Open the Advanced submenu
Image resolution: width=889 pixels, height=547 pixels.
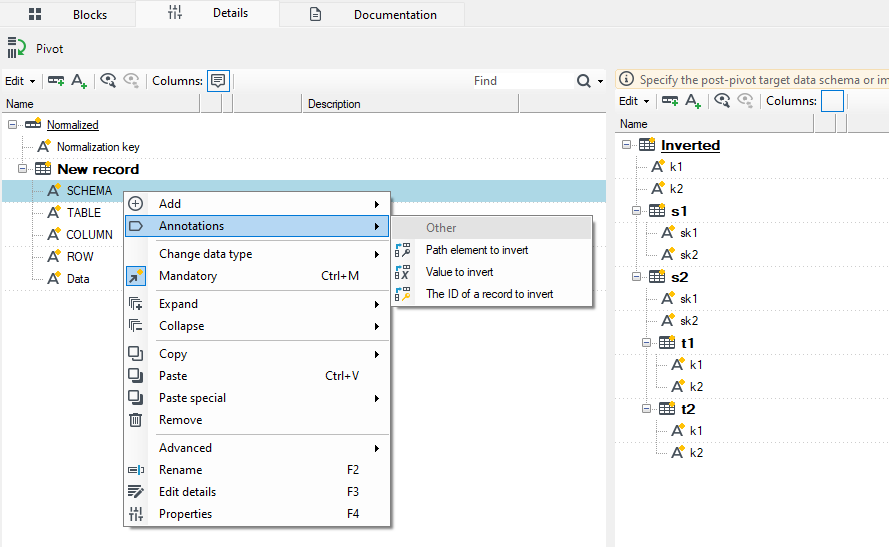(257, 448)
